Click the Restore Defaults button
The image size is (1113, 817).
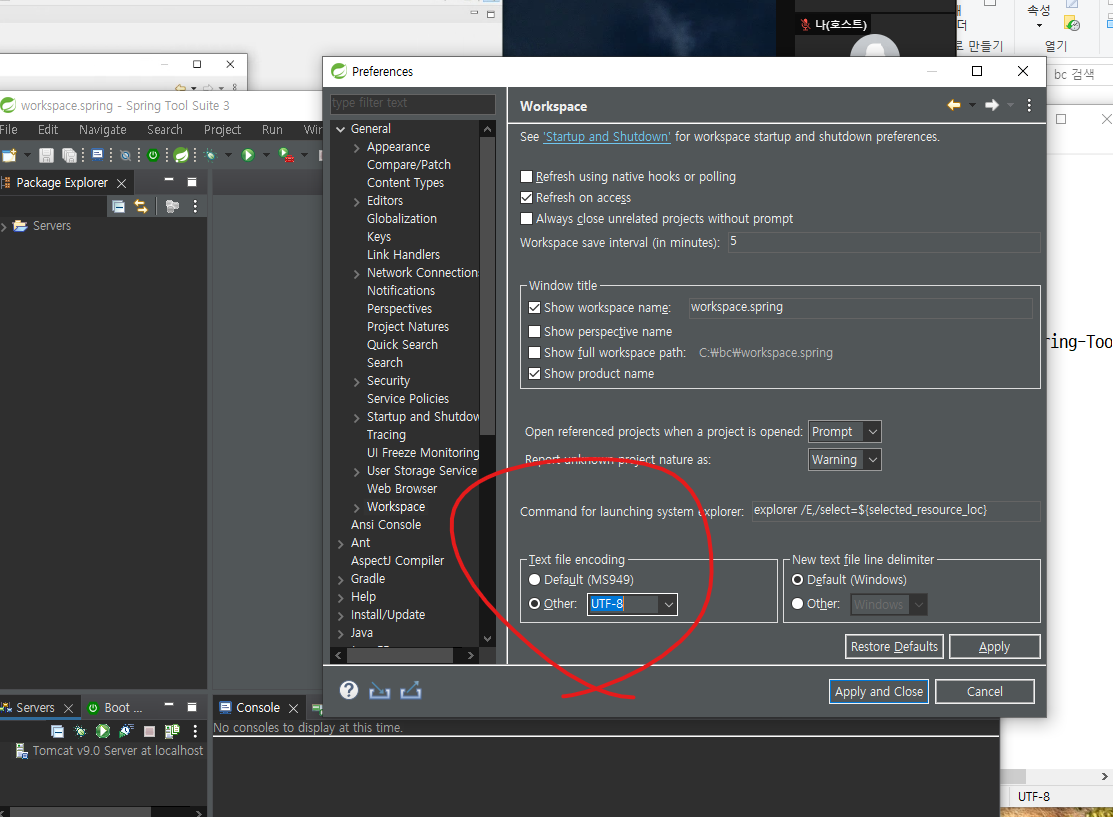894,647
